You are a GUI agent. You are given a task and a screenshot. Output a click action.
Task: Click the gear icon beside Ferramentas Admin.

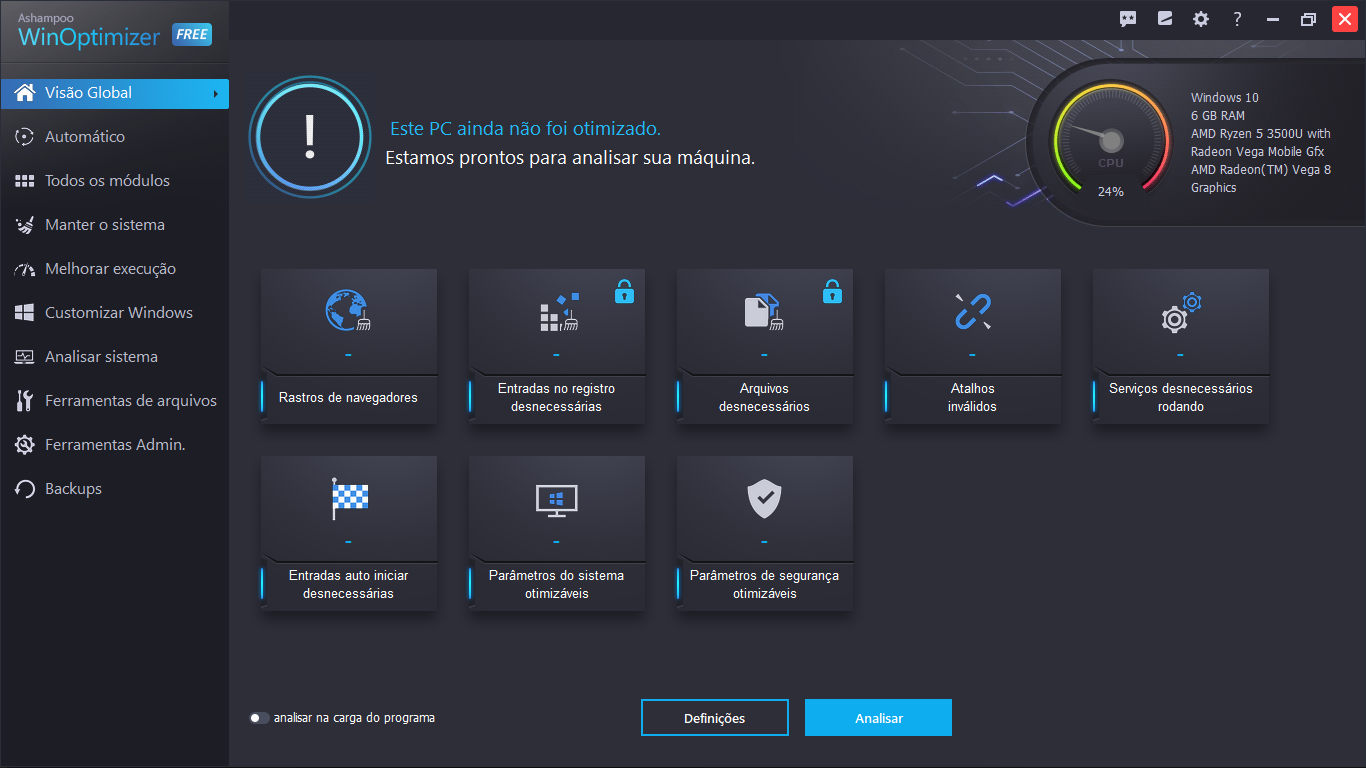25,445
